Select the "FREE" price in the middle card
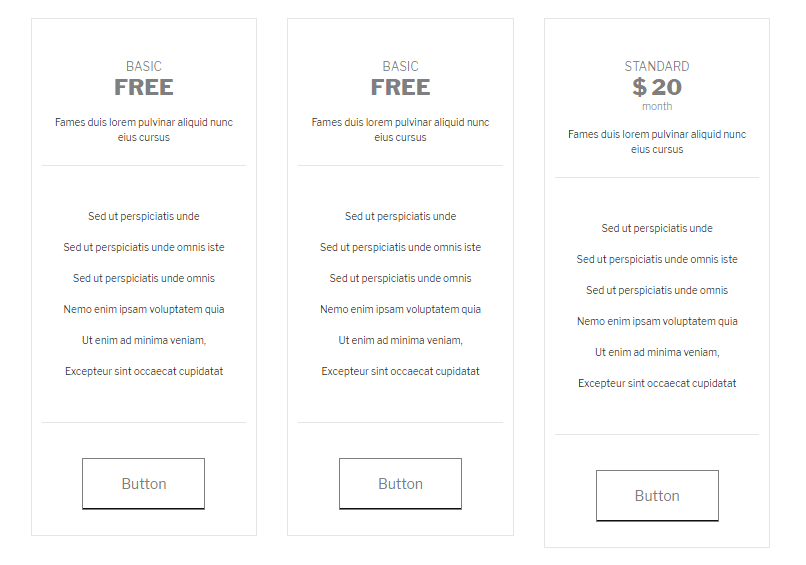 pyautogui.click(x=400, y=87)
